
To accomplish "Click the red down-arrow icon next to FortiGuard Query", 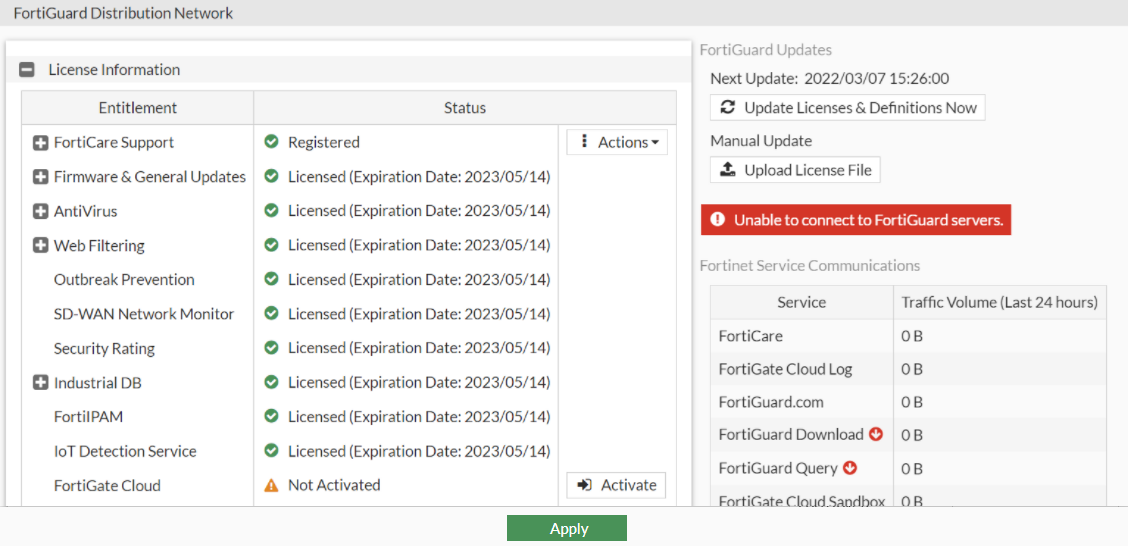I will pyautogui.click(x=851, y=468).
